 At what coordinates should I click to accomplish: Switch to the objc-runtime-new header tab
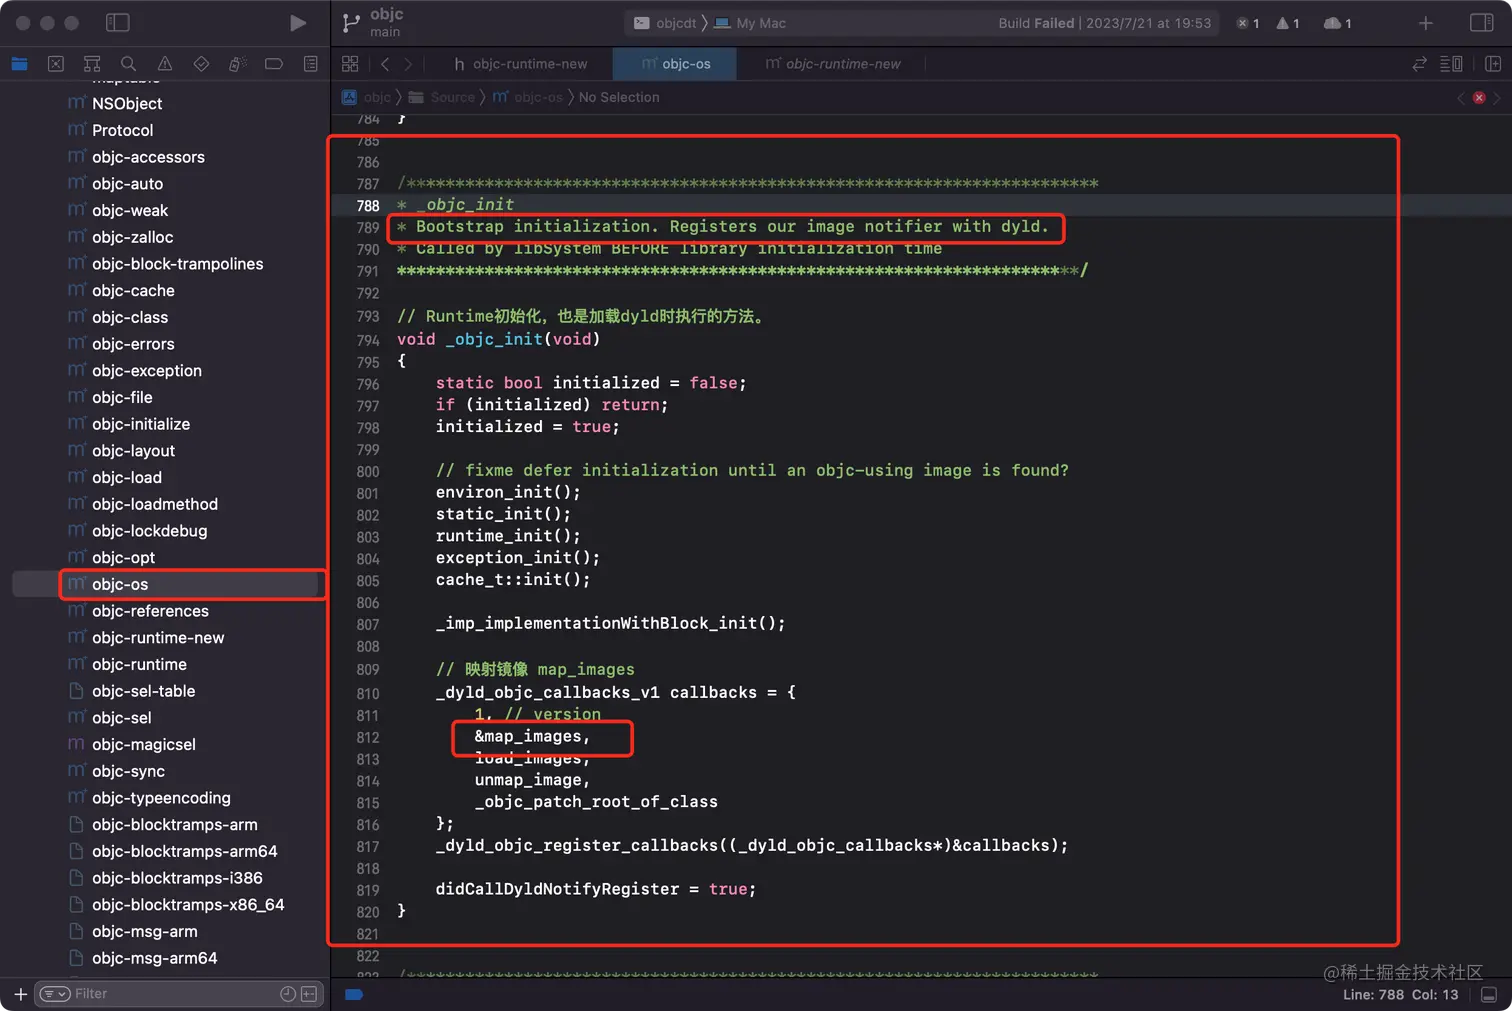[520, 64]
